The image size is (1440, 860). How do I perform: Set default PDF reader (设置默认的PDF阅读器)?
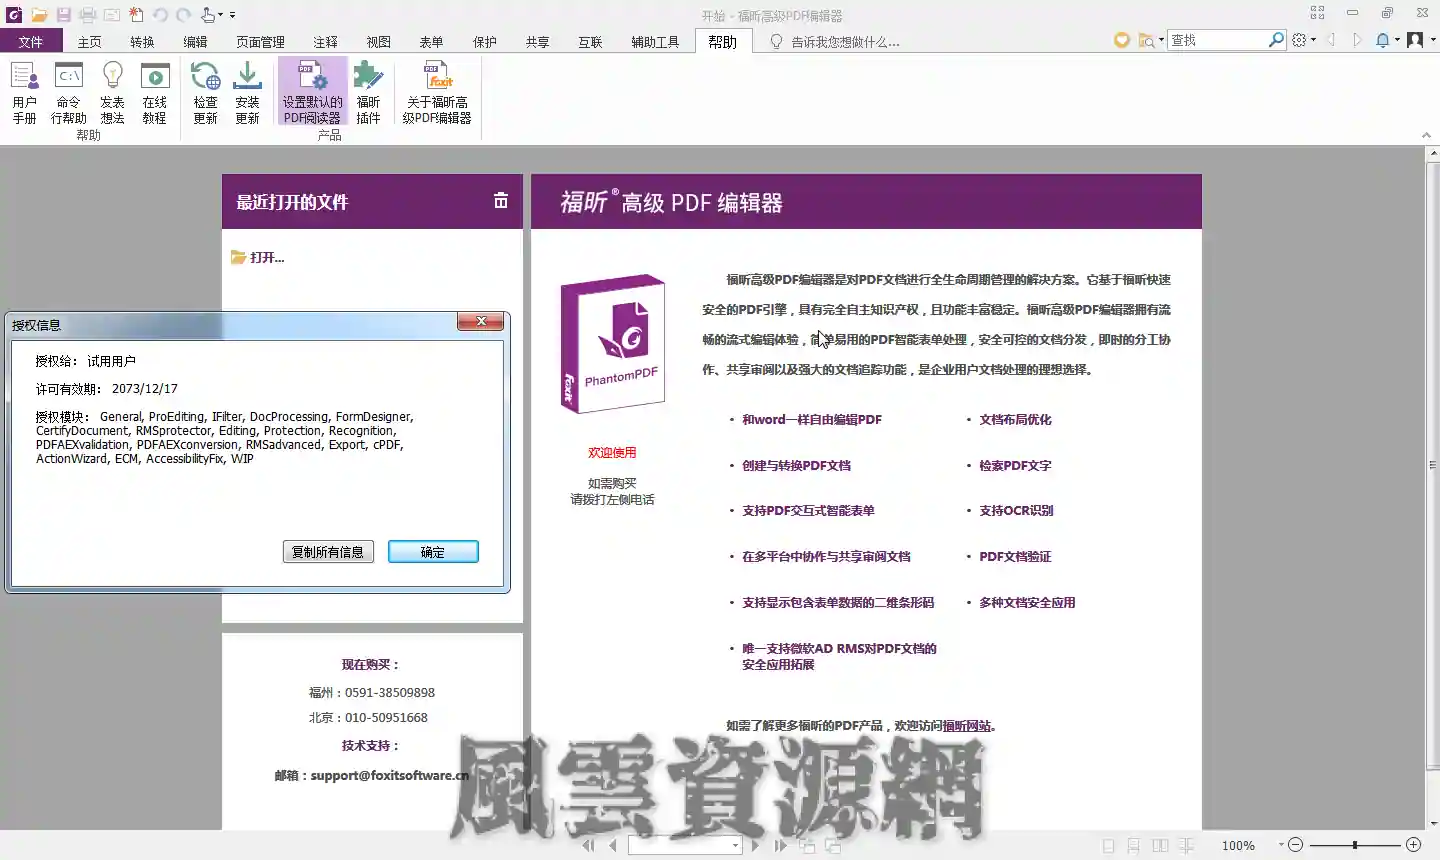(x=312, y=93)
